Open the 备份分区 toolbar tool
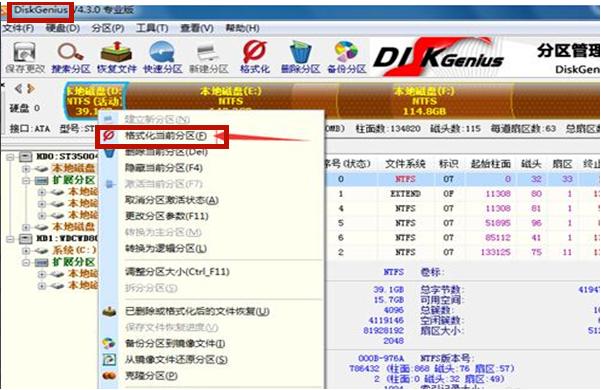Screen dimensions: 601x390 pos(346,57)
